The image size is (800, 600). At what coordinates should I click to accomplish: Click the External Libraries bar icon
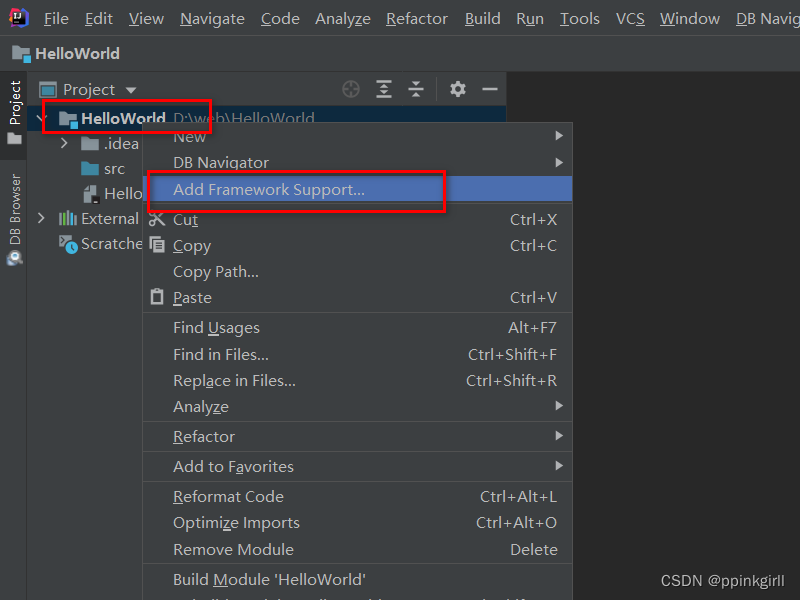[x=67, y=219]
